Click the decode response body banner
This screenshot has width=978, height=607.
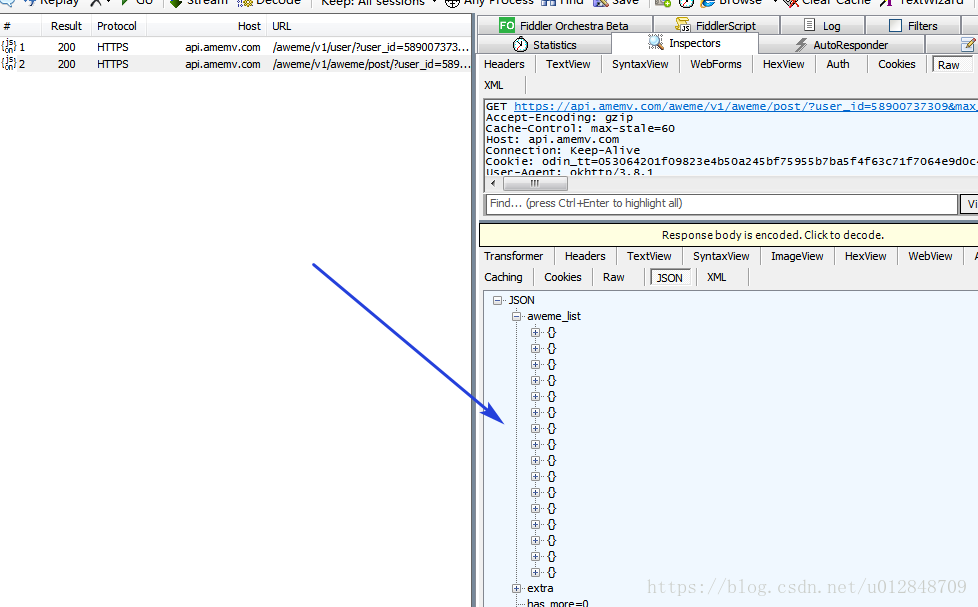pos(729,235)
